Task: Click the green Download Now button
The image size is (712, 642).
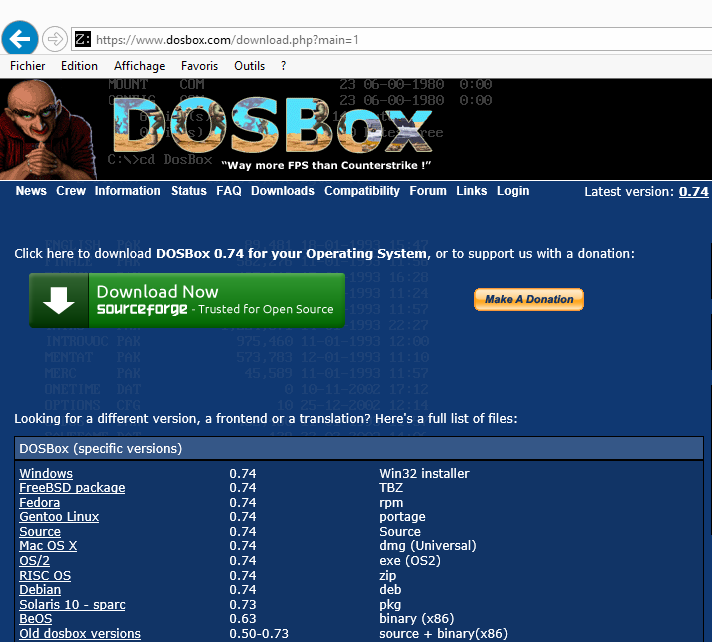Action: tap(187, 301)
